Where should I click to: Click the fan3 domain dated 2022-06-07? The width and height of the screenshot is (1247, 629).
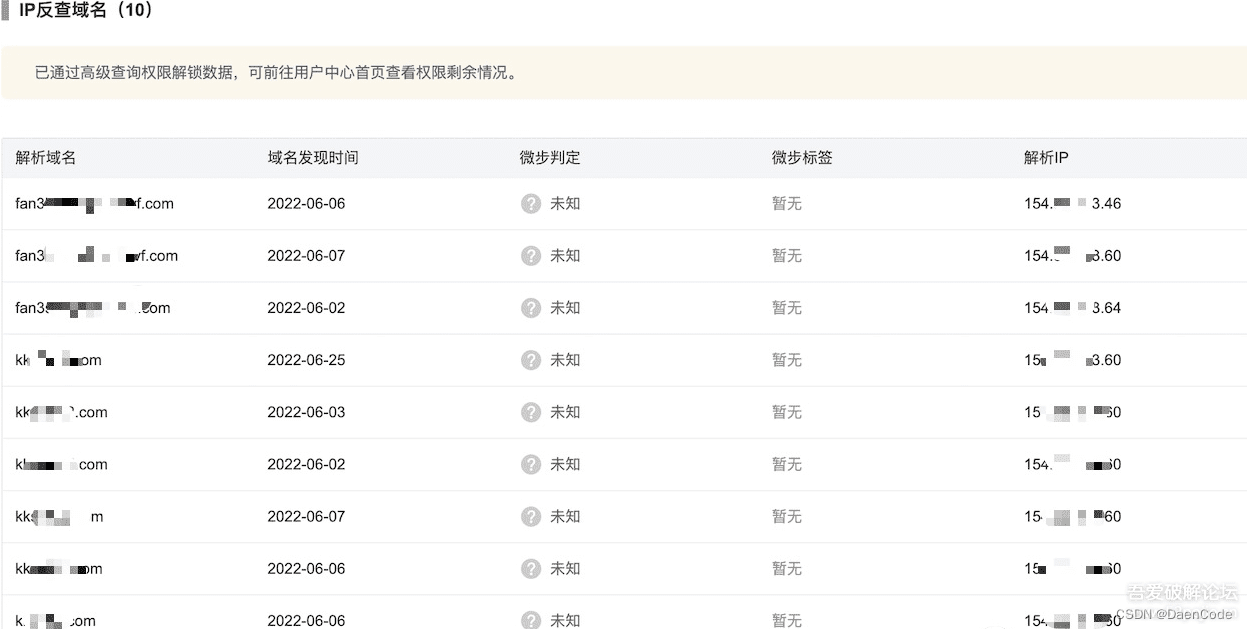96,256
